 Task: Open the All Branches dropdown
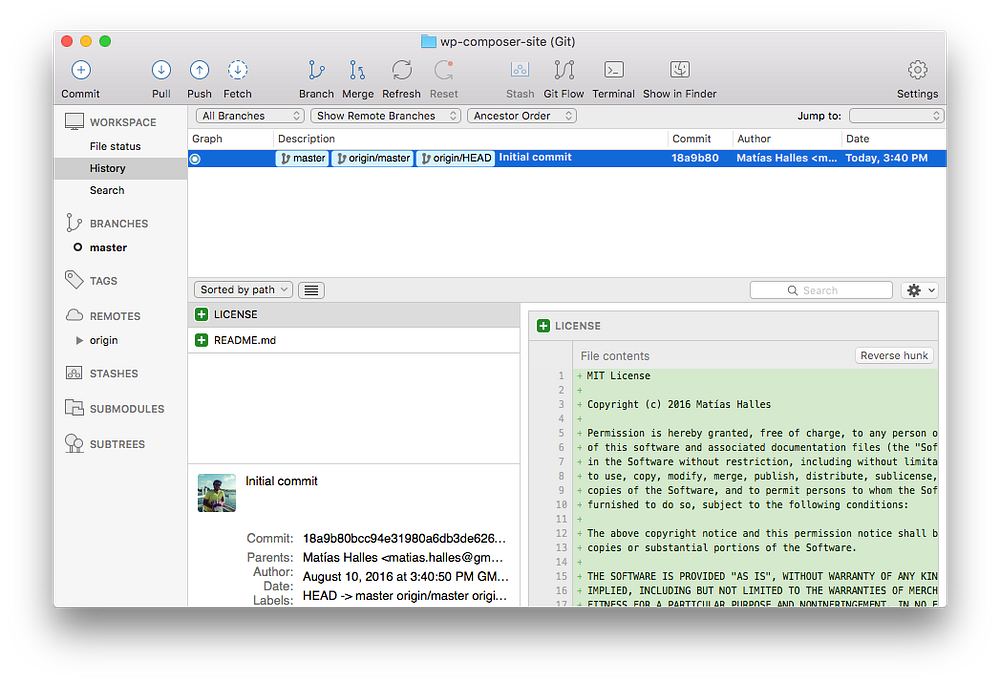(x=250, y=116)
